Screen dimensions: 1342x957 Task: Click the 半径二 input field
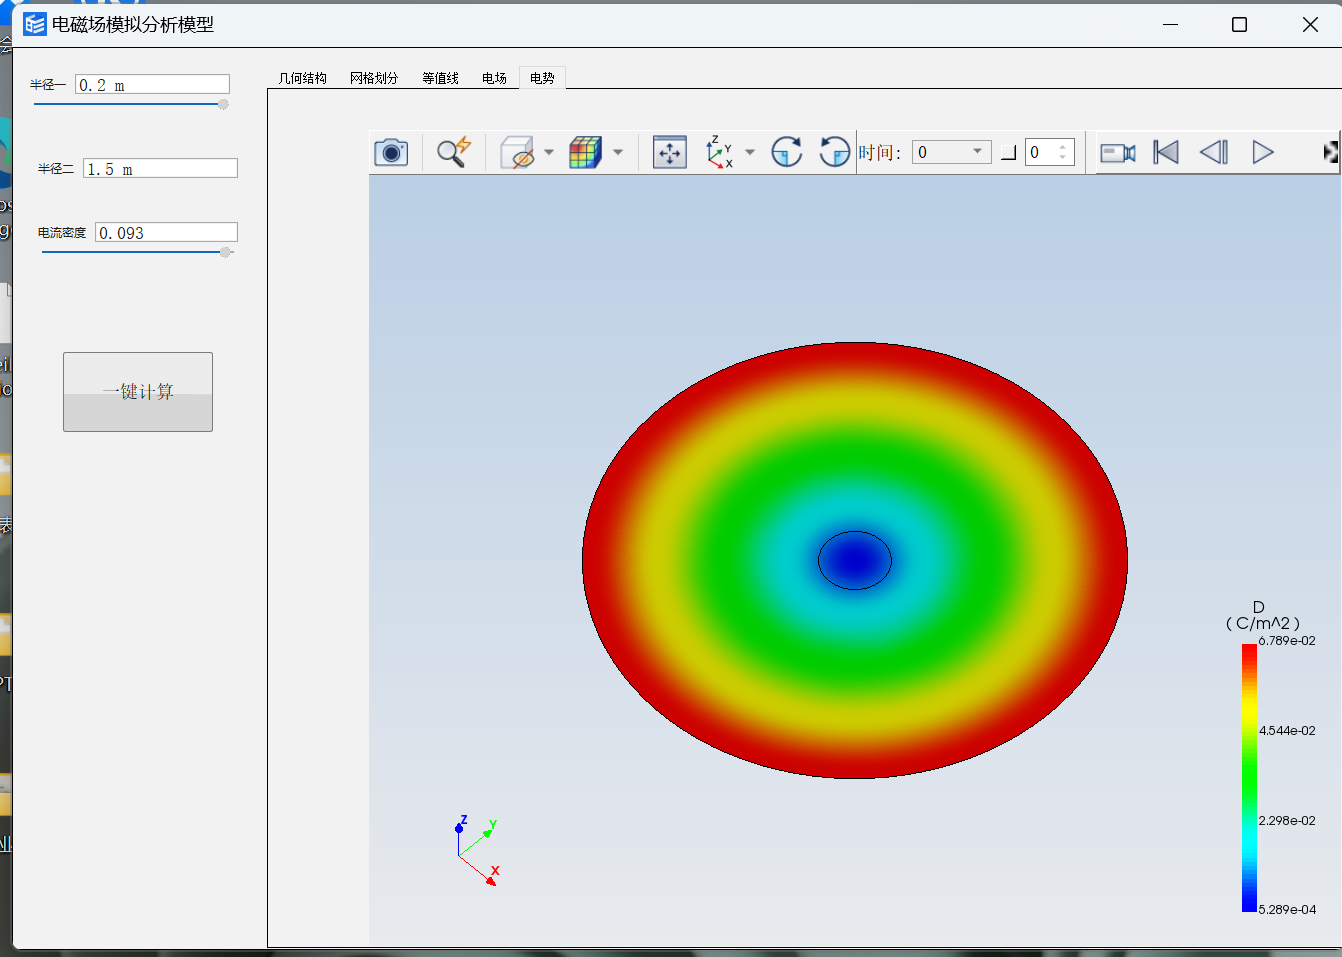[x=160, y=169]
